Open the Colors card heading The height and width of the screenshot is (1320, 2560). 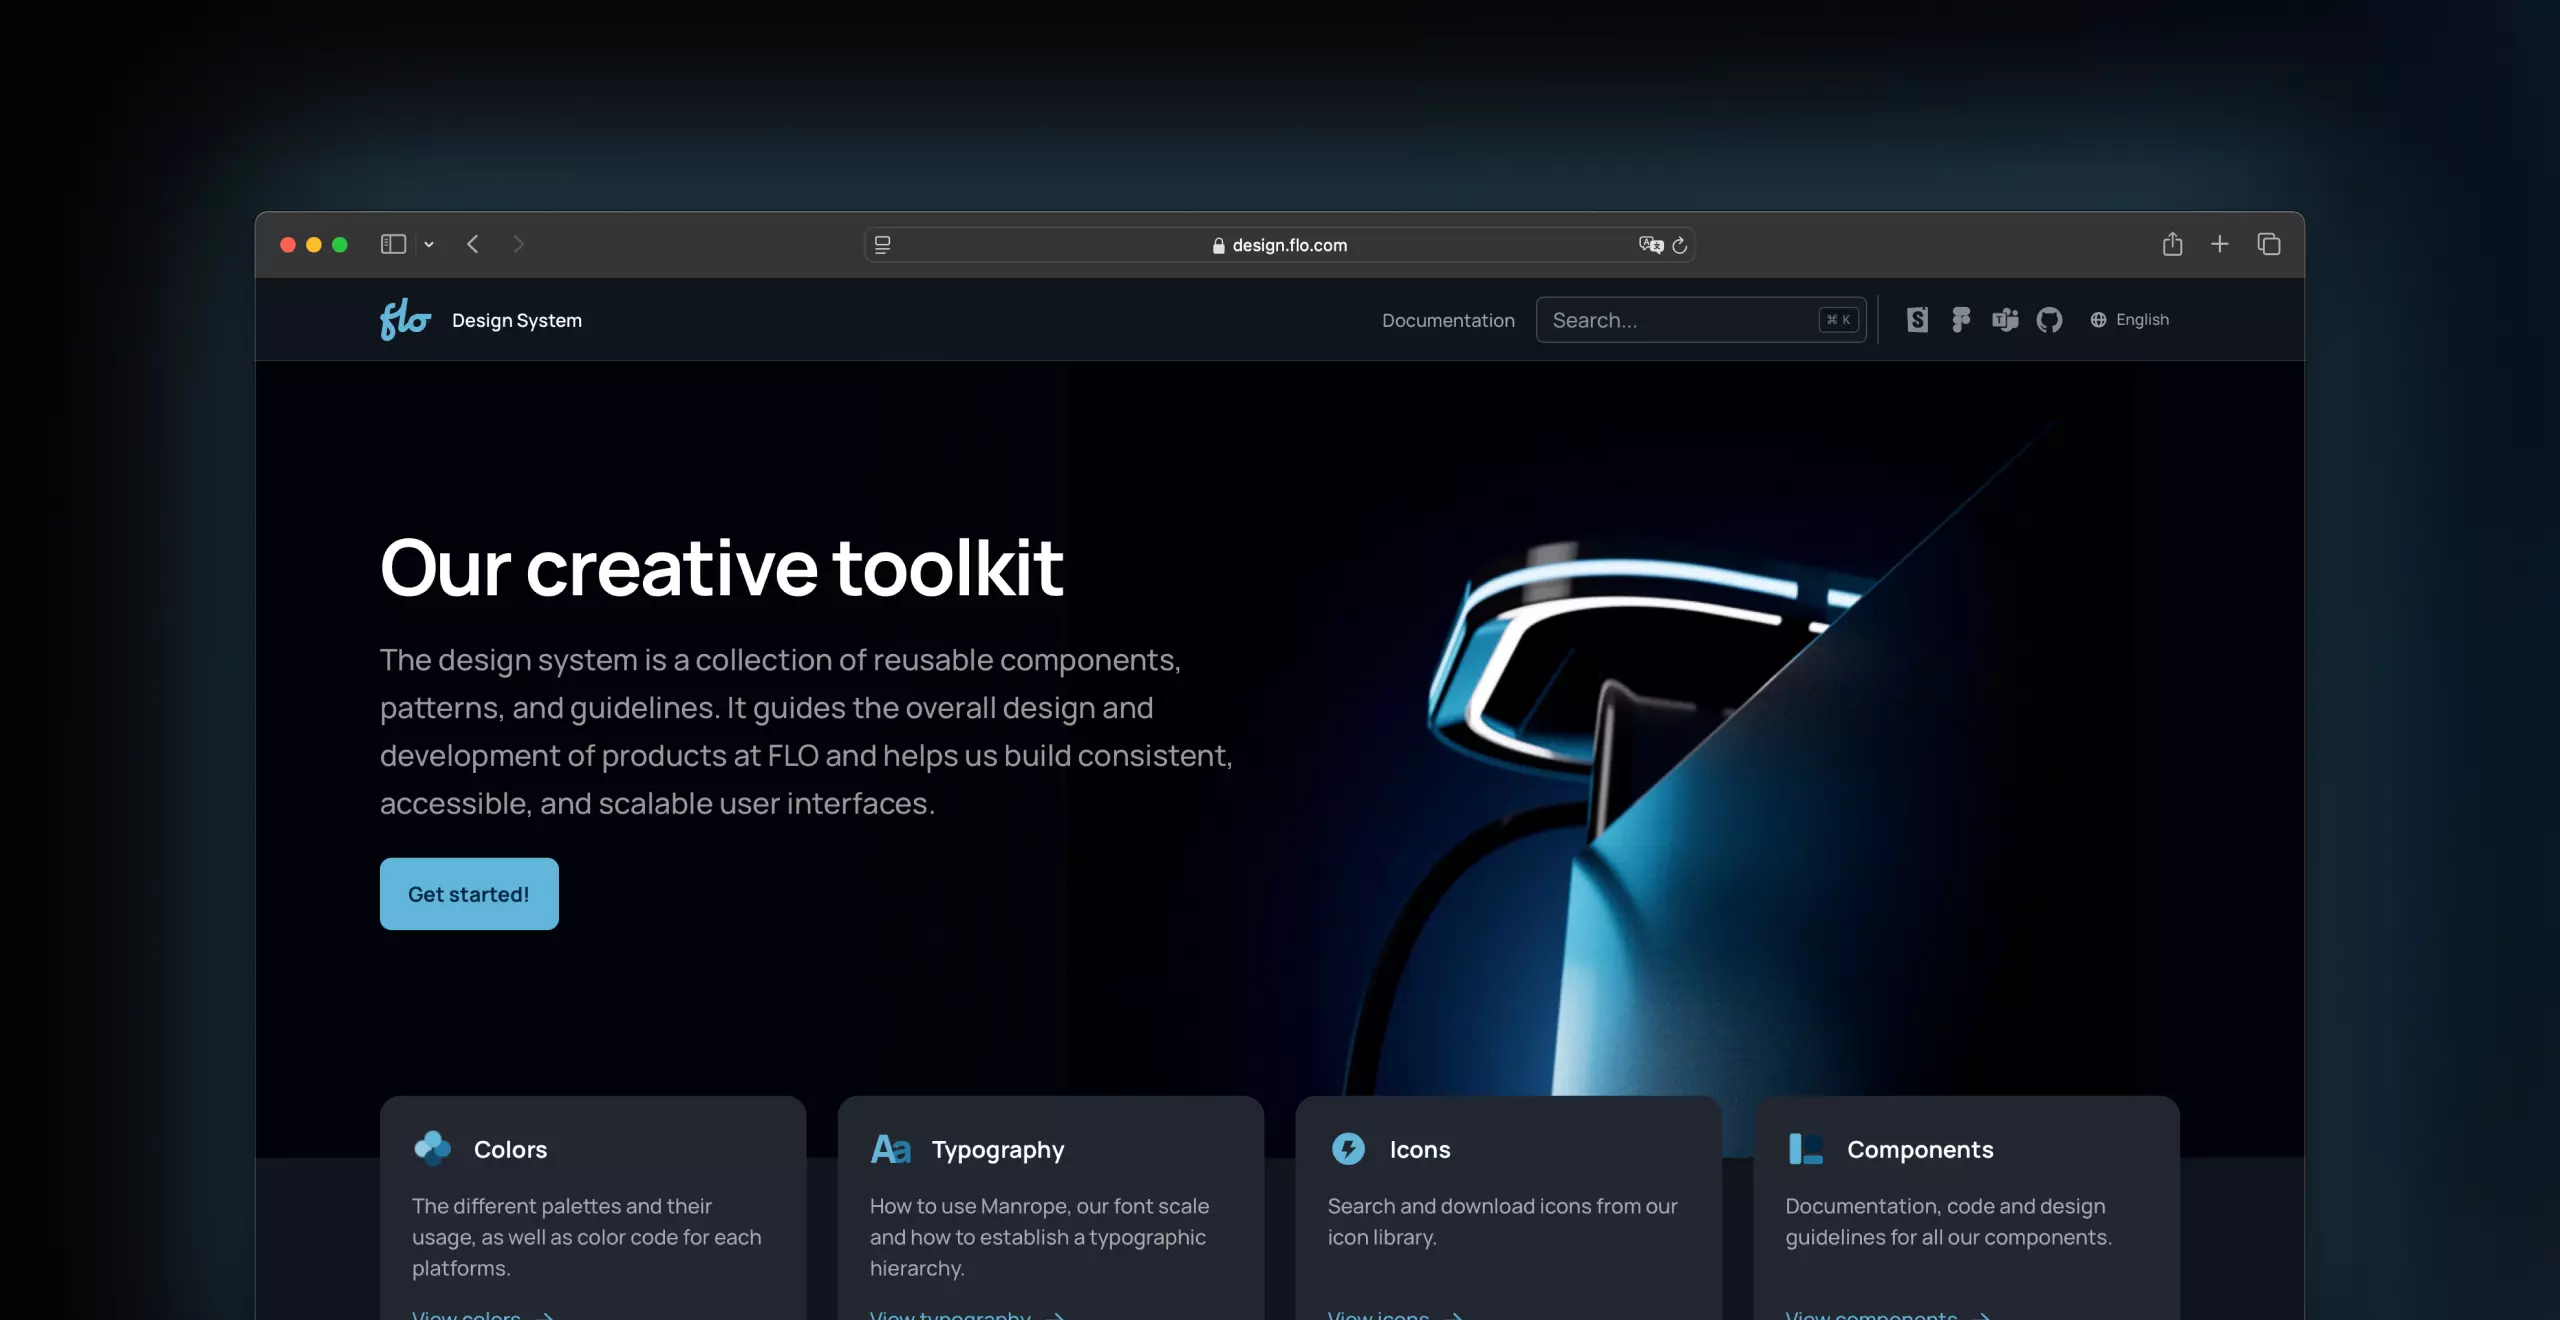tap(510, 1149)
